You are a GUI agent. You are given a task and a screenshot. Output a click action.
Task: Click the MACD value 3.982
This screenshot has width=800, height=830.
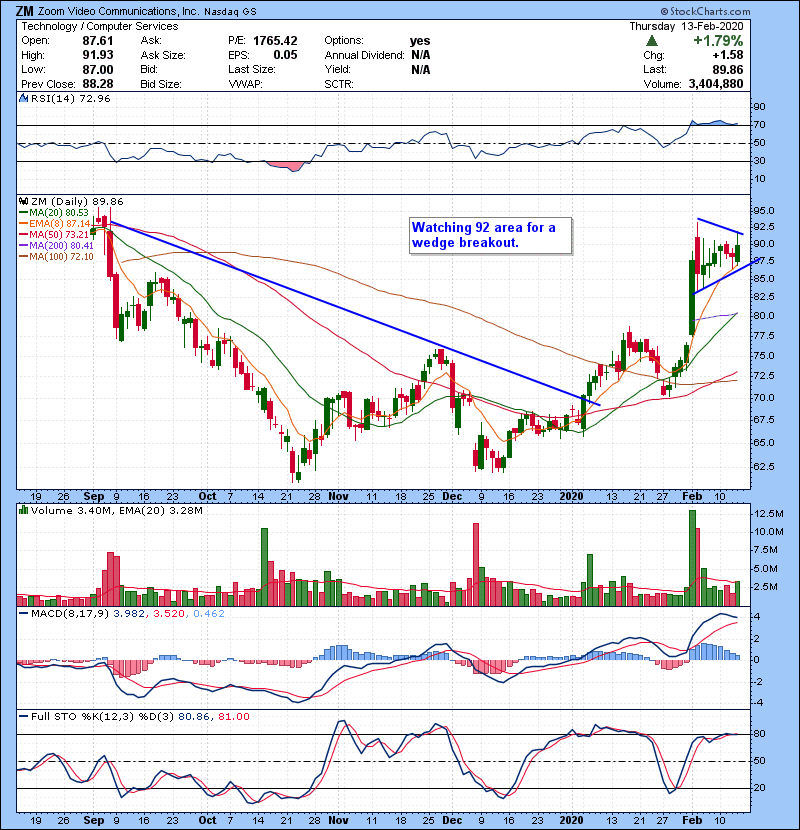(129, 614)
